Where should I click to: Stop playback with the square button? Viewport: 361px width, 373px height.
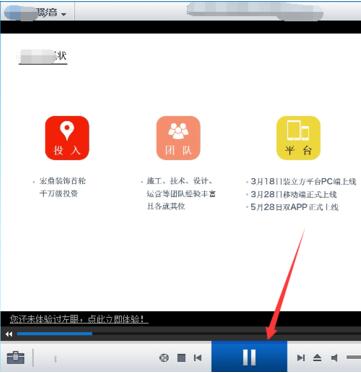click(x=181, y=358)
